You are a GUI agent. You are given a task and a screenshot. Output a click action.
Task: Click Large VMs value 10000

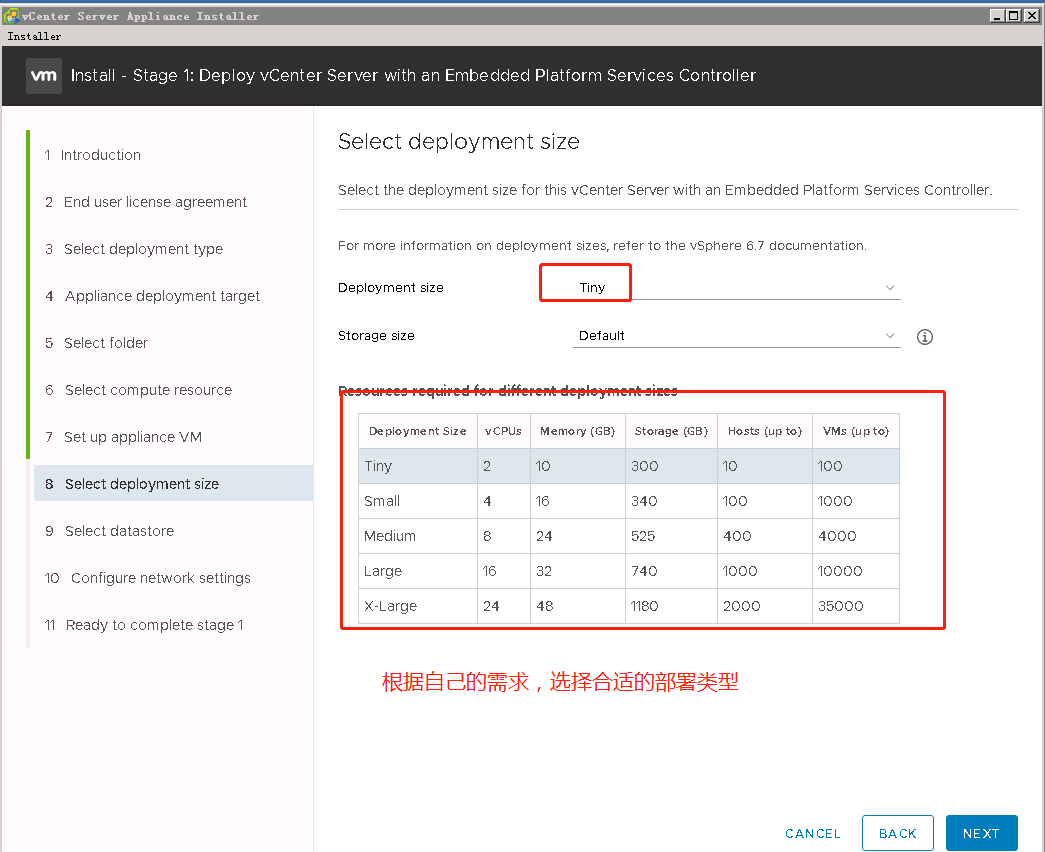coord(840,571)
